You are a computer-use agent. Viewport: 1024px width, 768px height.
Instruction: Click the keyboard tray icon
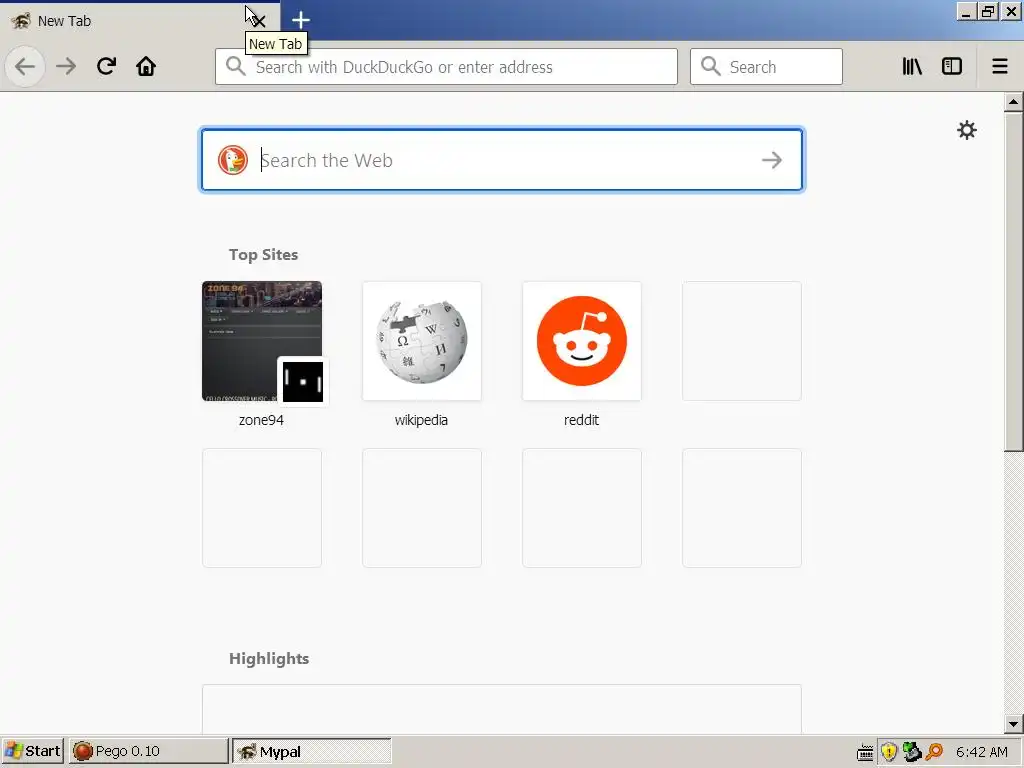pos(865,752)
